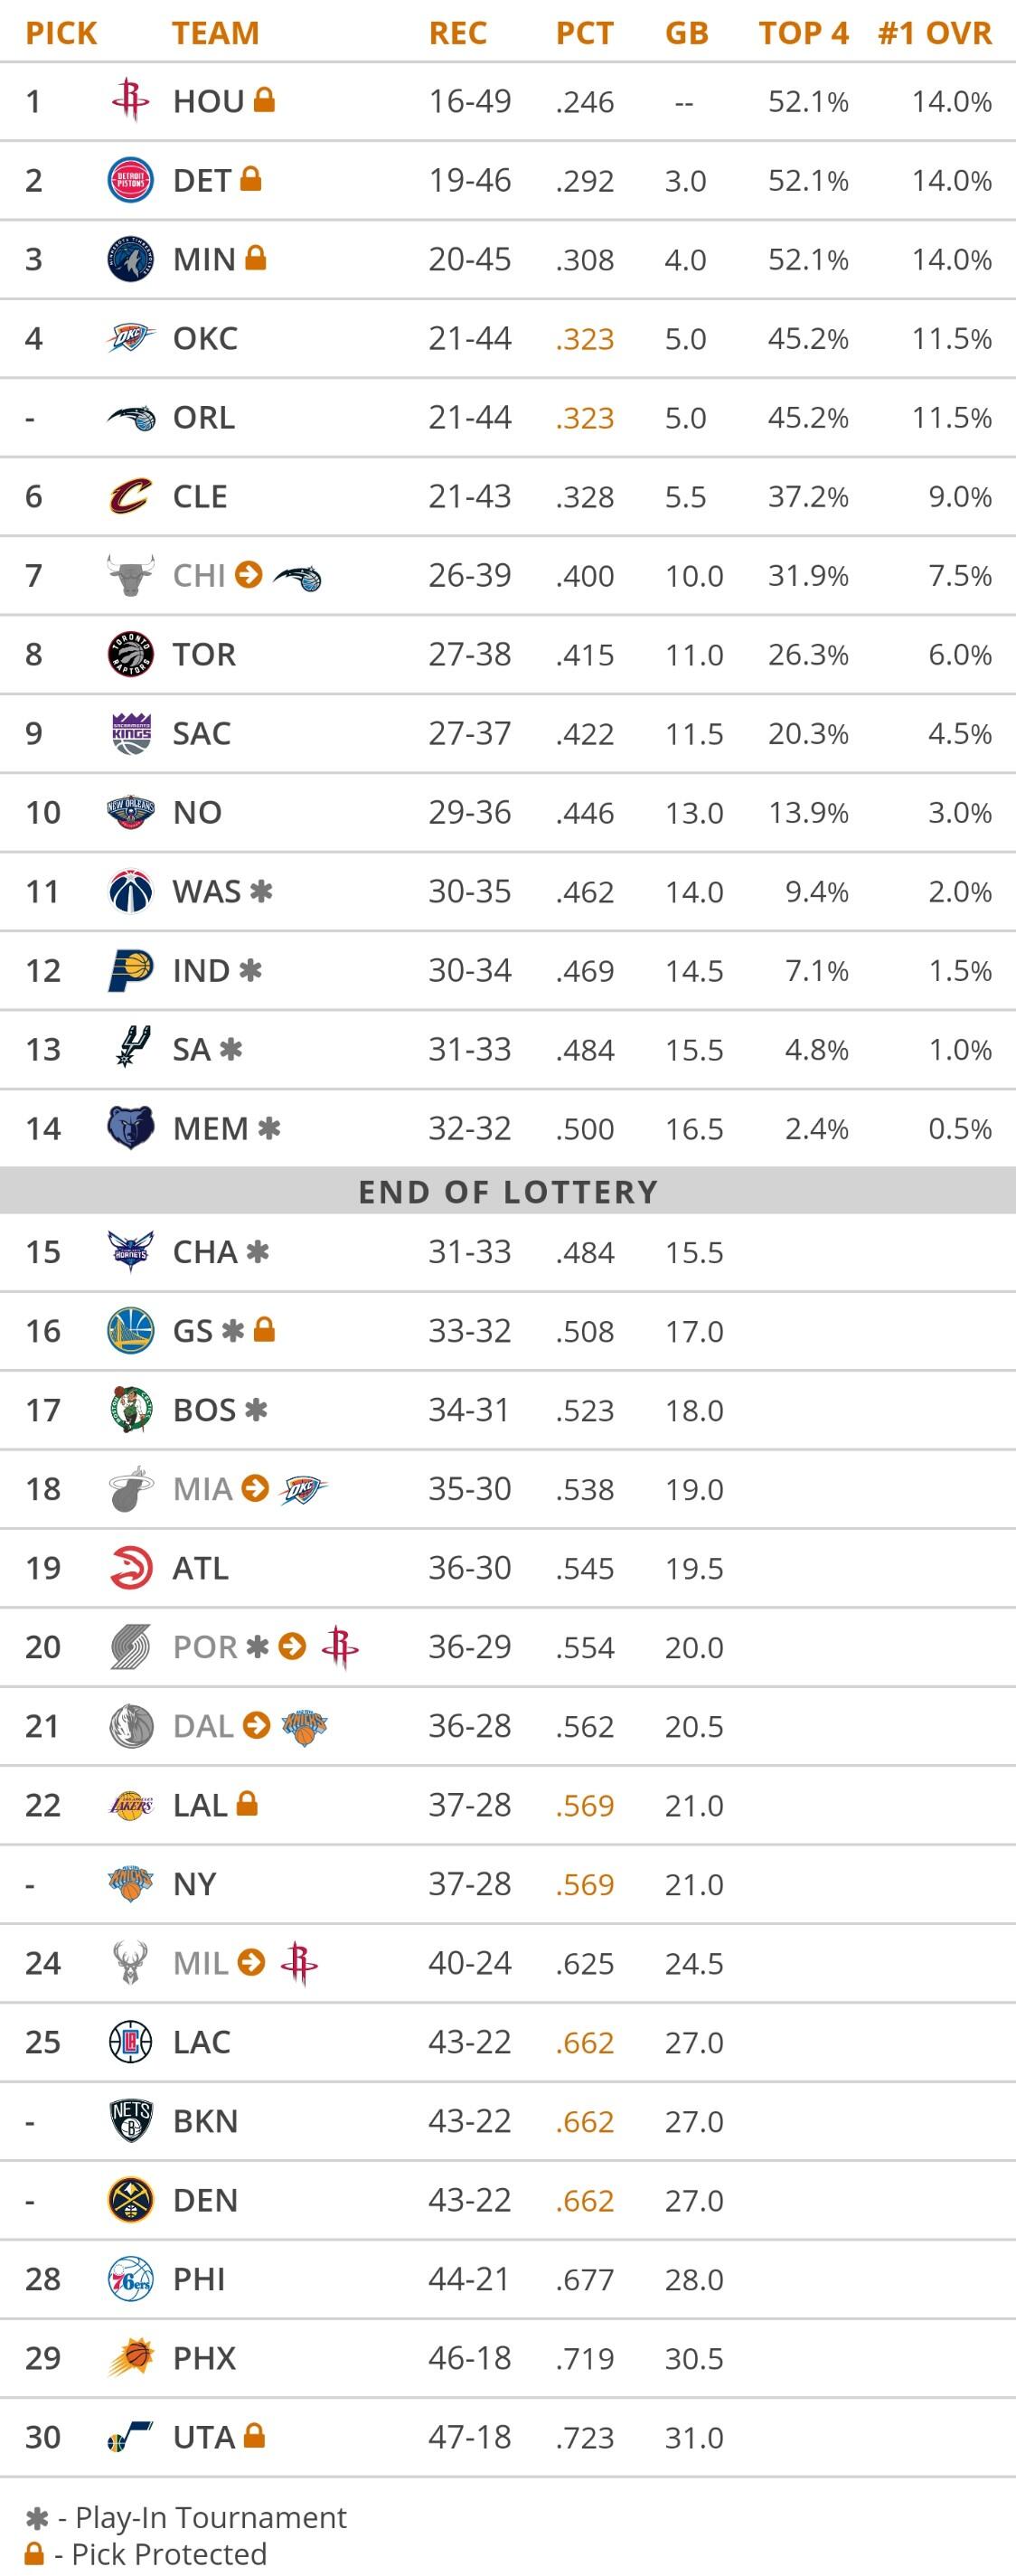Click the Memphis Grizzlies bear logo

click(x=130, y=1128)
